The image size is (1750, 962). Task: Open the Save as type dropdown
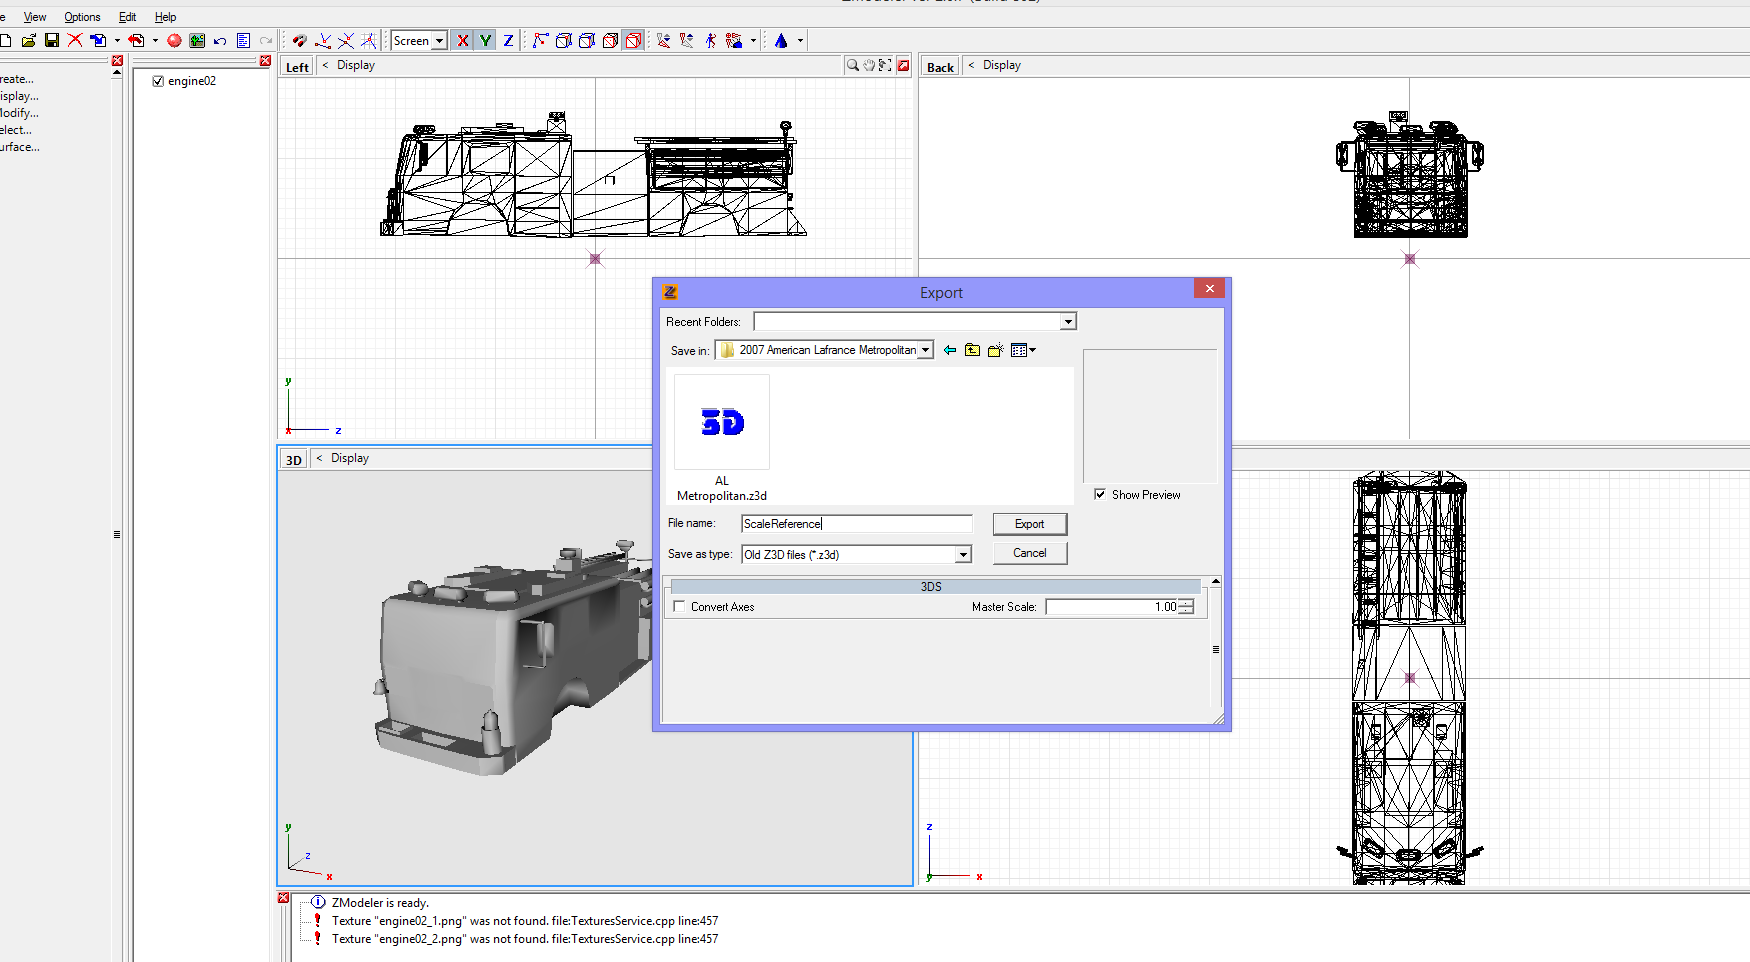[x=962, y=554]
